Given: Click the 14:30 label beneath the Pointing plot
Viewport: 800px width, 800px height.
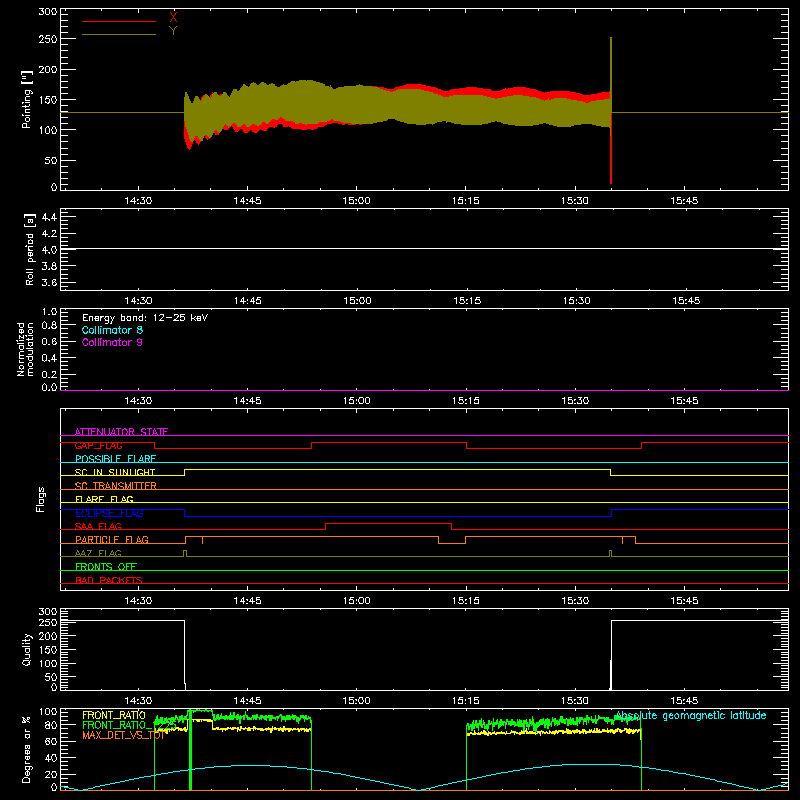Looking at the screenshot, I should [x=138, y=201].
